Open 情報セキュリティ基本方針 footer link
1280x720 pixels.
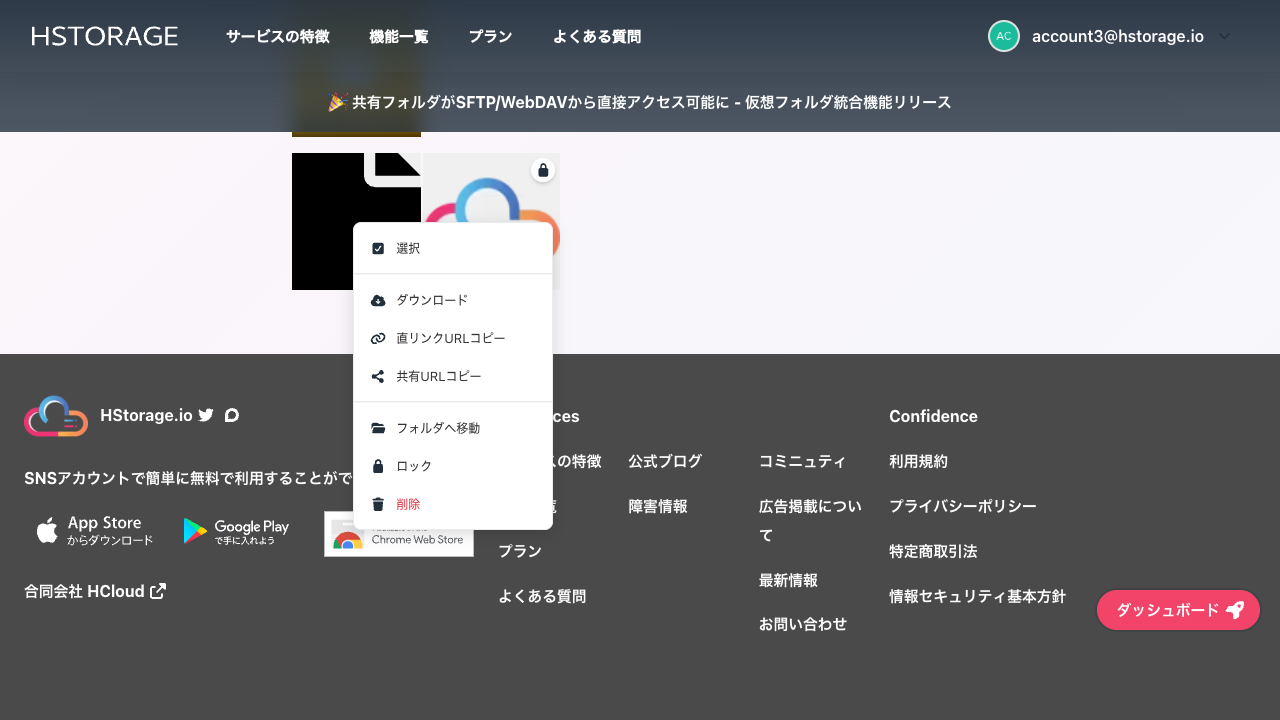[x=977, y=596]
